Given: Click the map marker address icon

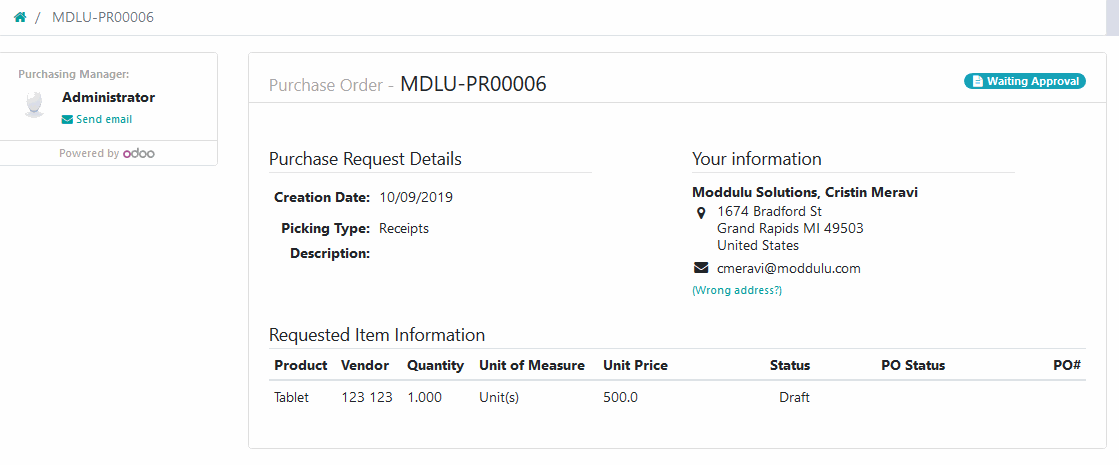Looking at the screenshot, I should [x=701, y=212].
